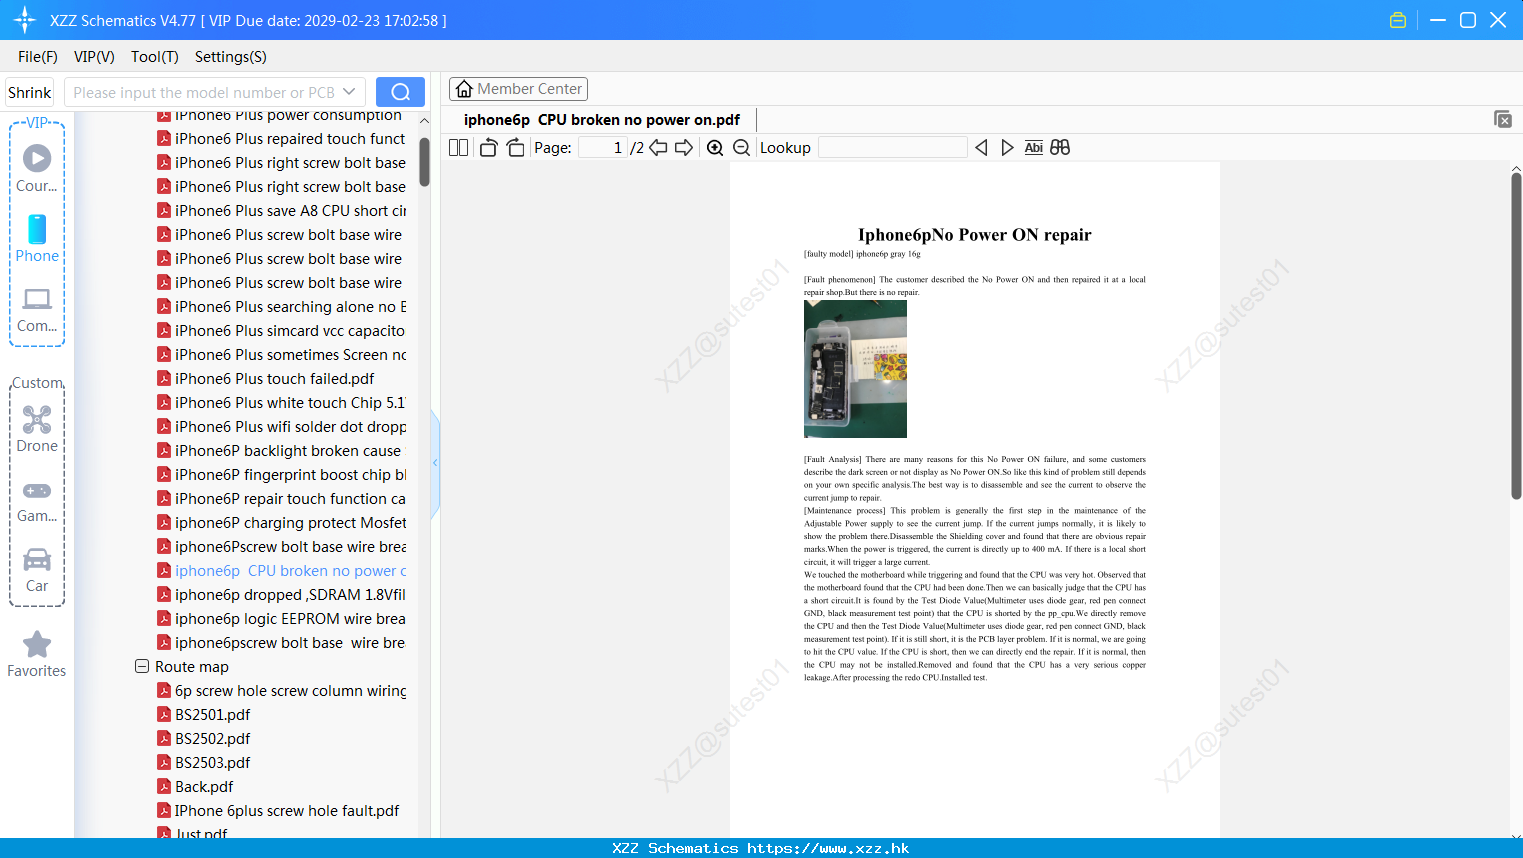
Task: Click the phone photo in the PDF
Action: [855, 369]
